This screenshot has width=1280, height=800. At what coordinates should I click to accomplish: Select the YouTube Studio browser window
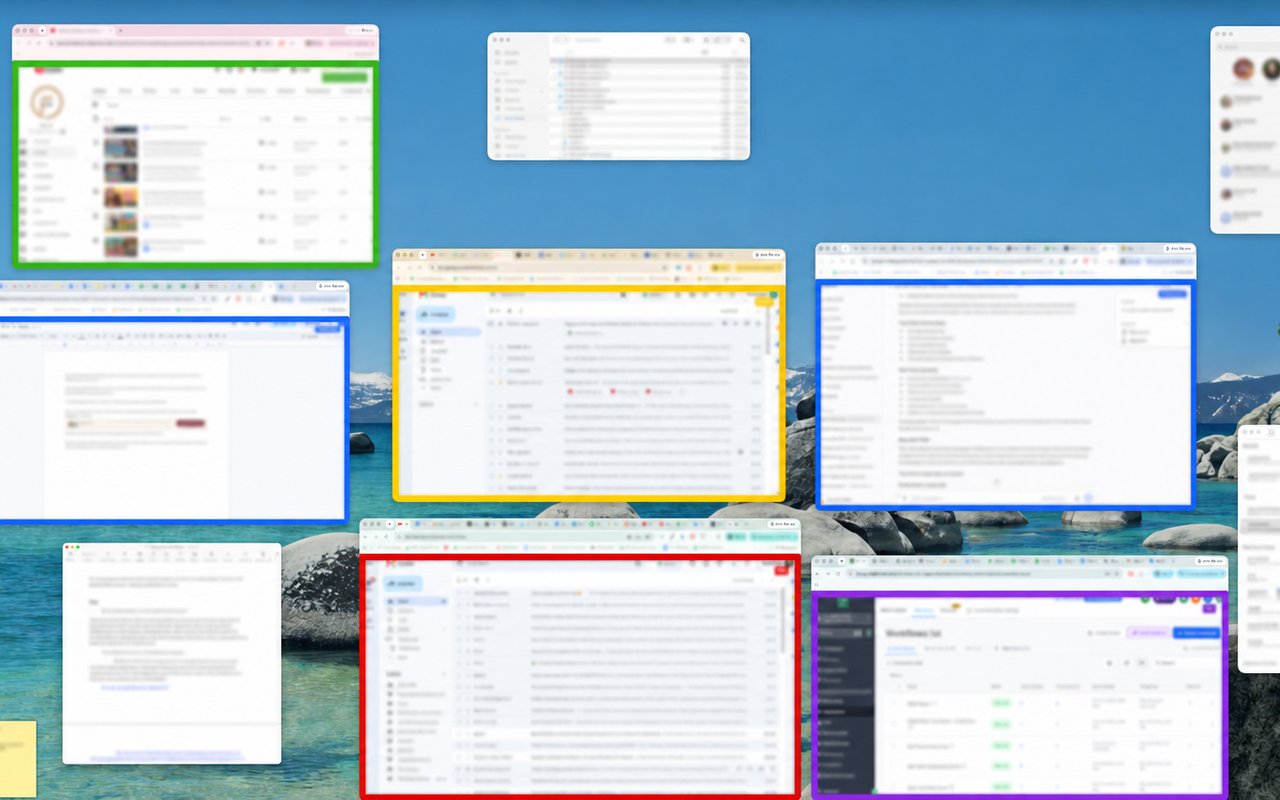tap(195, 146)
